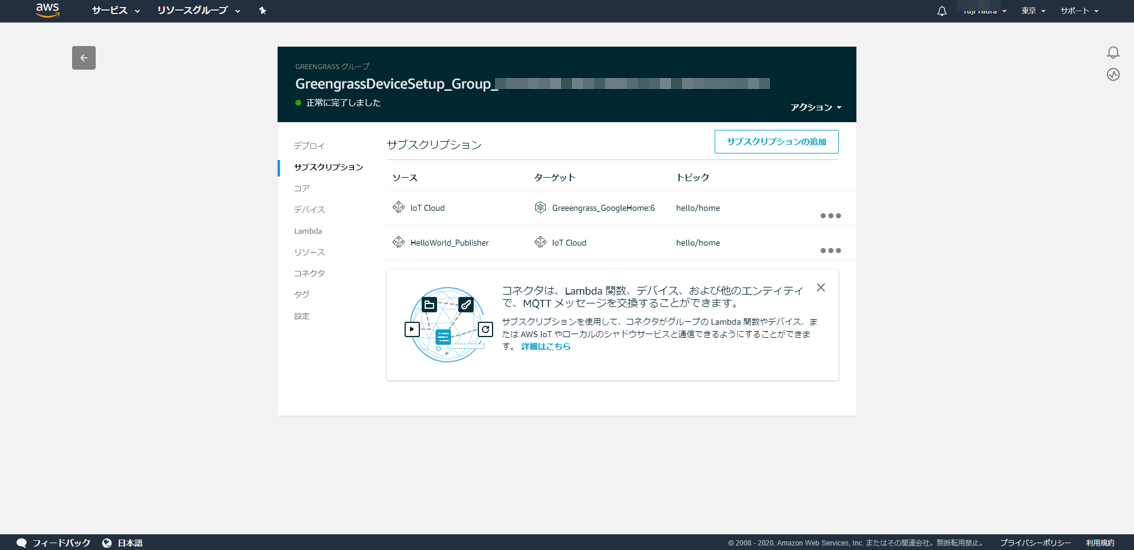Image resolution: width=1134 pixels, height=550 pixels.
Task: Open the activity monitor icon at right edge
Action: [x=1113, y=75]
